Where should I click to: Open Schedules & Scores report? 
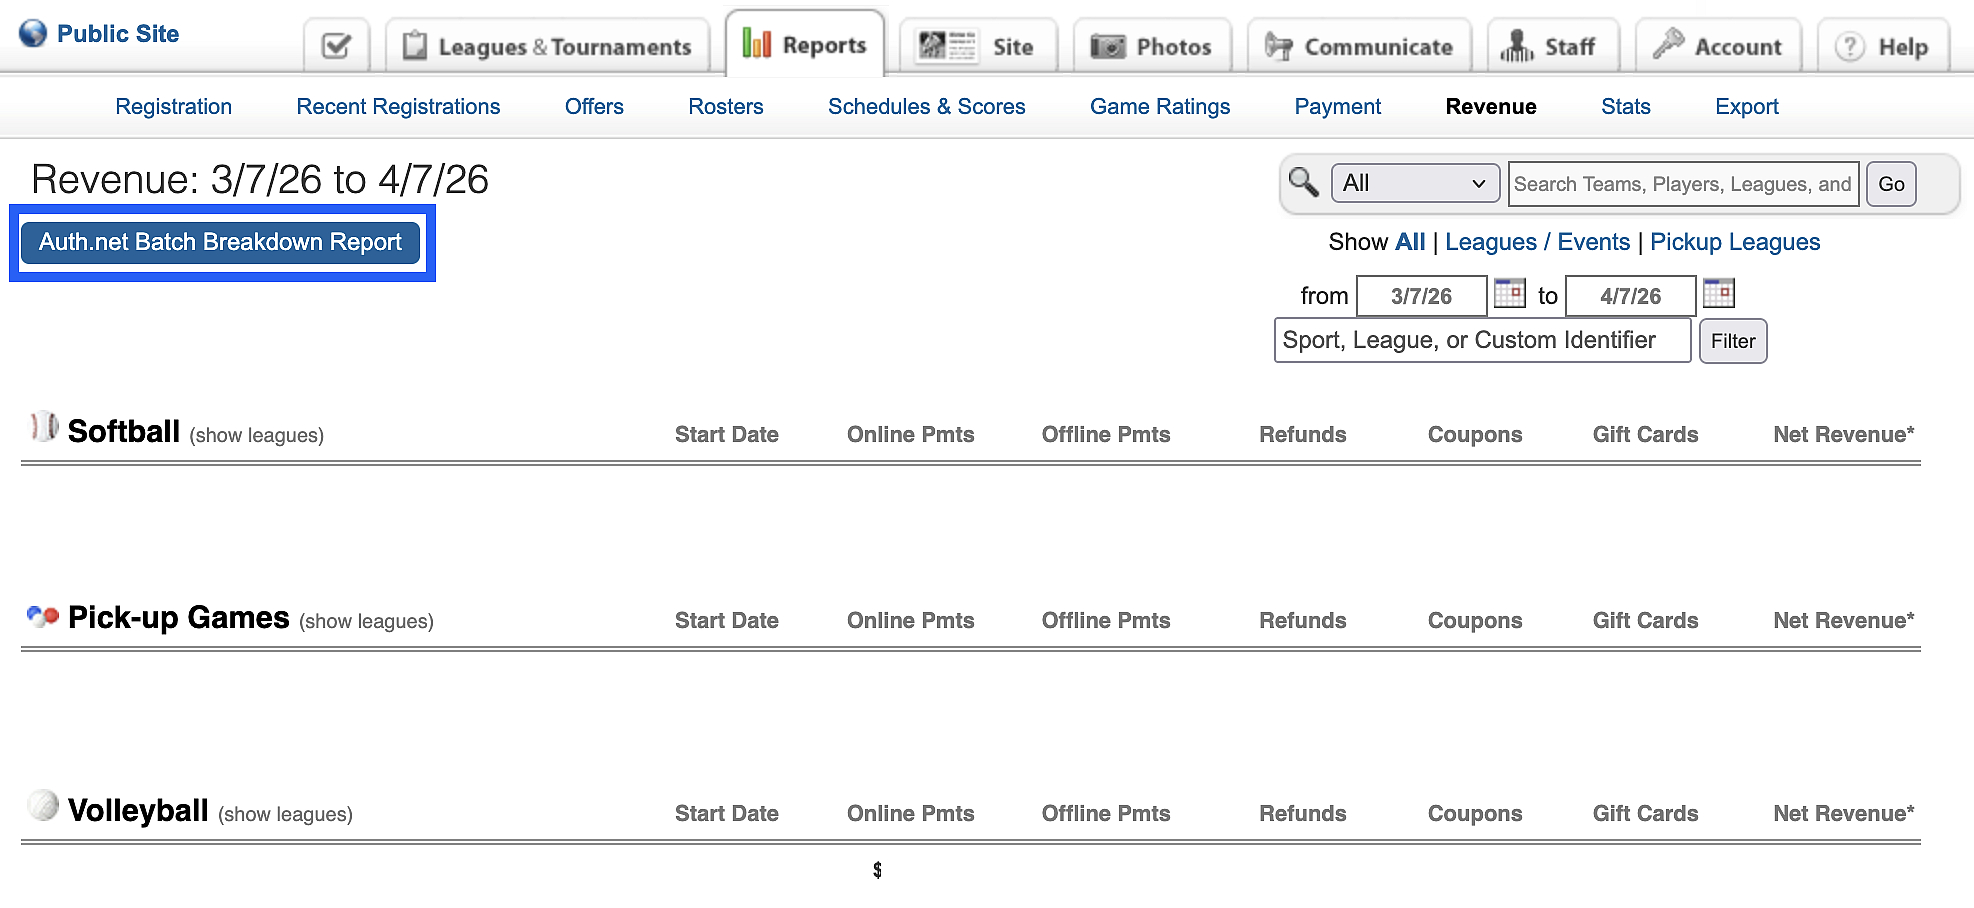(x=927, y=107)
